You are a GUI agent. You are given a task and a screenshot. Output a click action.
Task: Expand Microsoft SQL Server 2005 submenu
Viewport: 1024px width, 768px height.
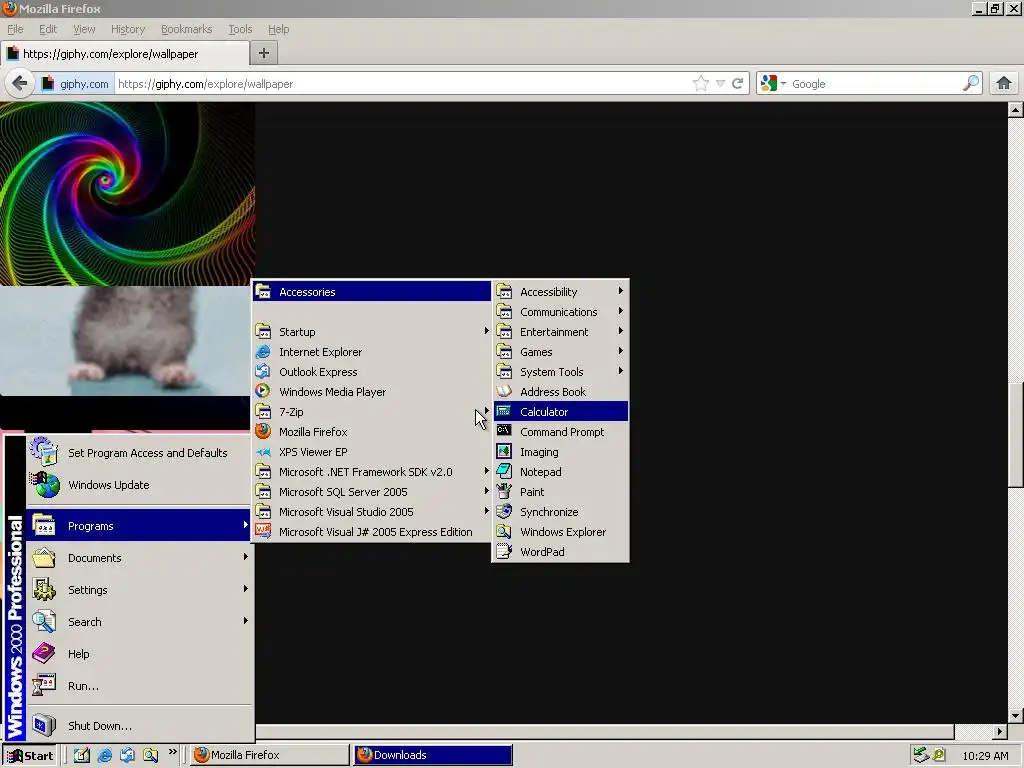coord(486,491)
